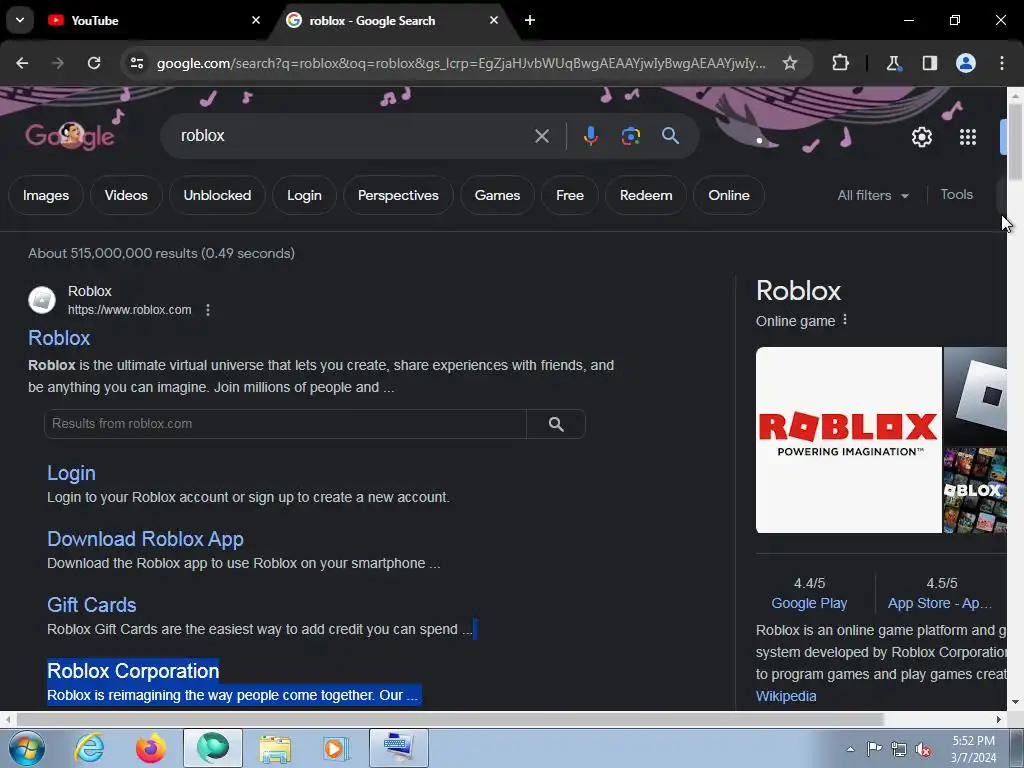Image resolution: width=1024 pixels, height=768 pixels.
Task: Open the Windows Start button
Action: [26, 748]
